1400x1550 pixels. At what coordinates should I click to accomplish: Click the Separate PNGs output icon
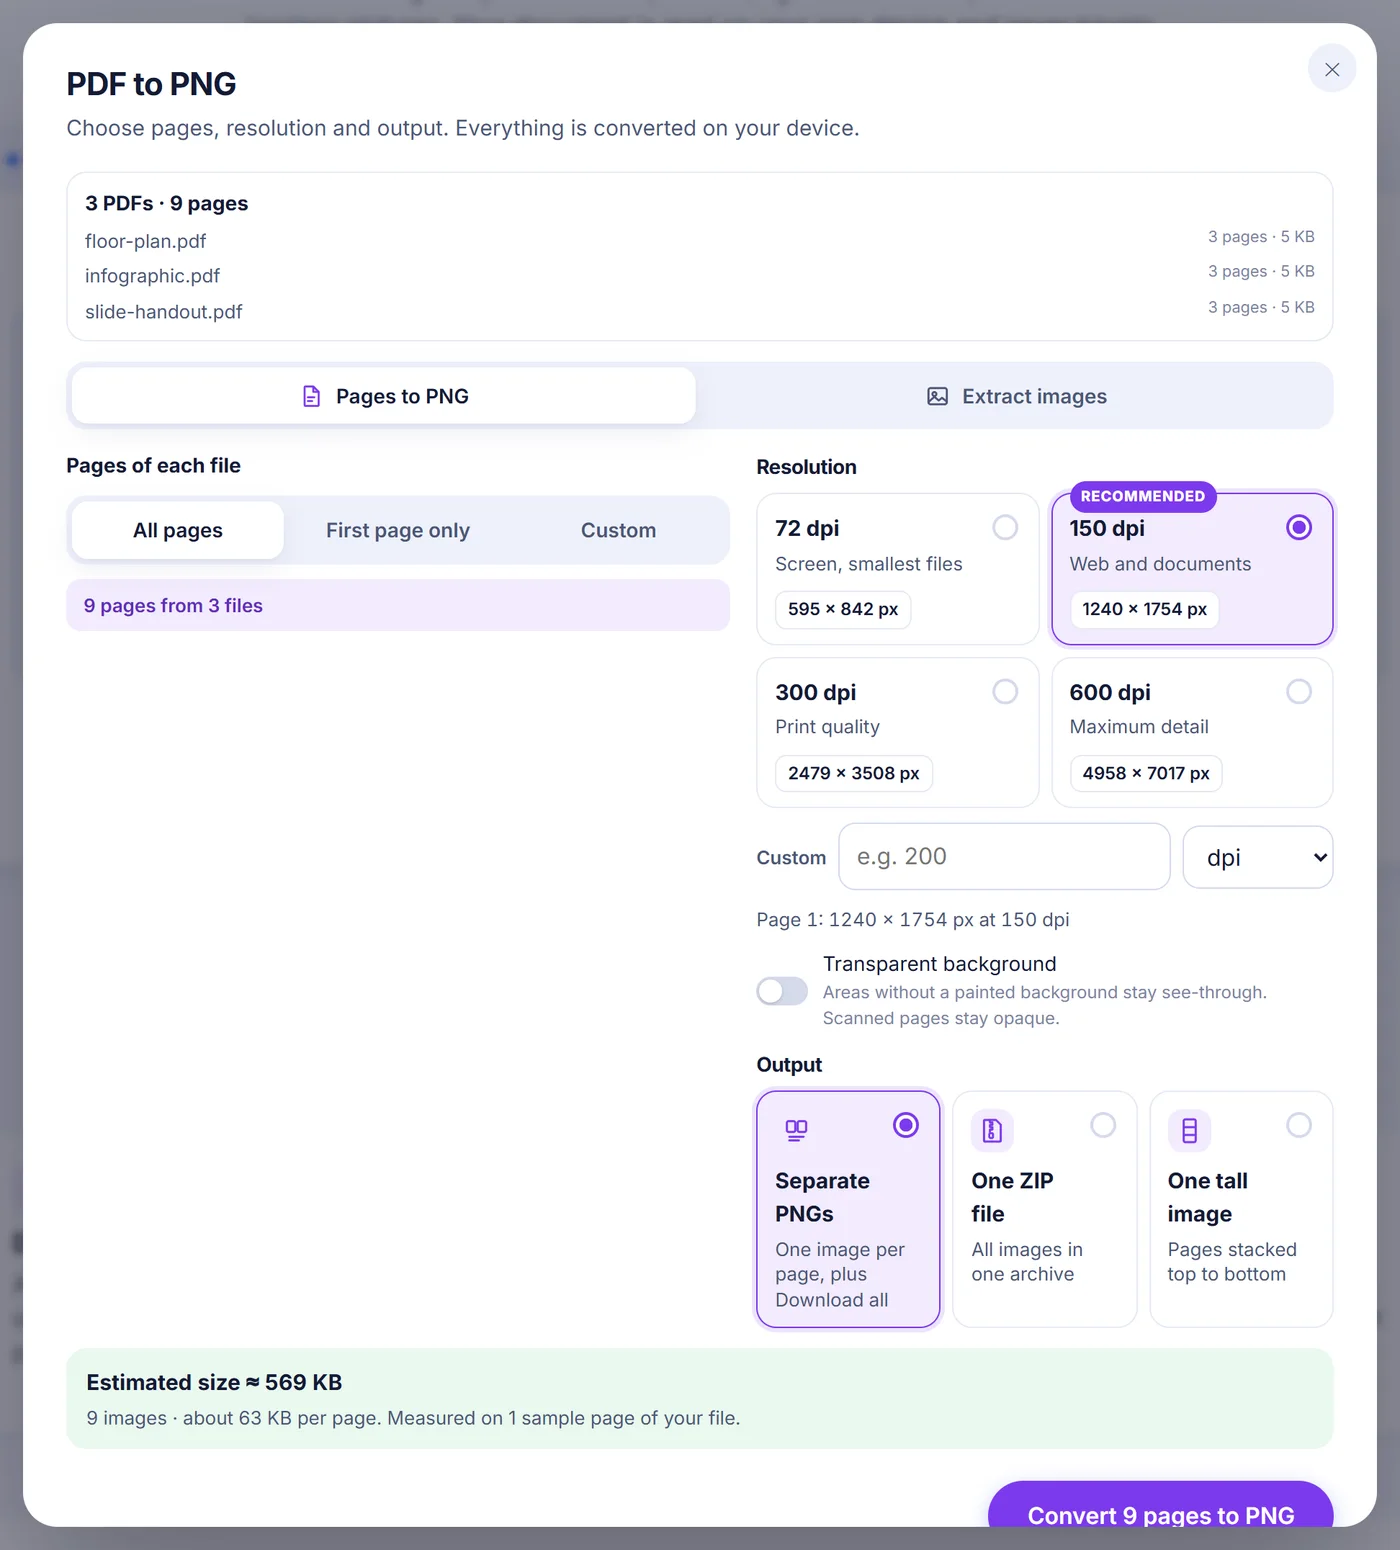pos(796,1131)
